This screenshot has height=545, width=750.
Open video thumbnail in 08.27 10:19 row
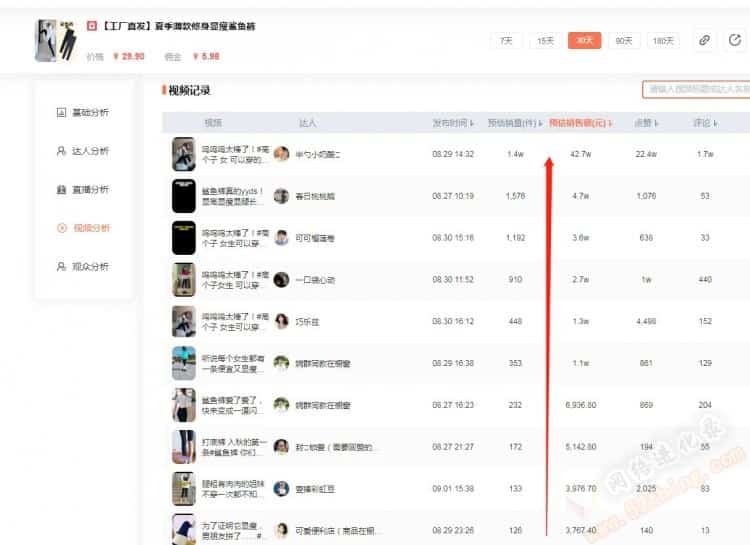click(x=184, y=196)
